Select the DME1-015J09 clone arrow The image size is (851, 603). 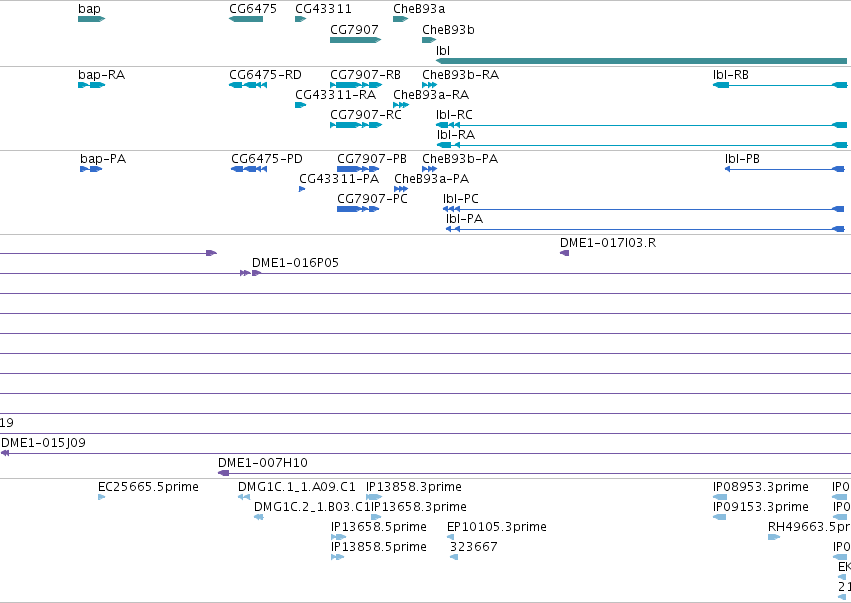(5, 453)
